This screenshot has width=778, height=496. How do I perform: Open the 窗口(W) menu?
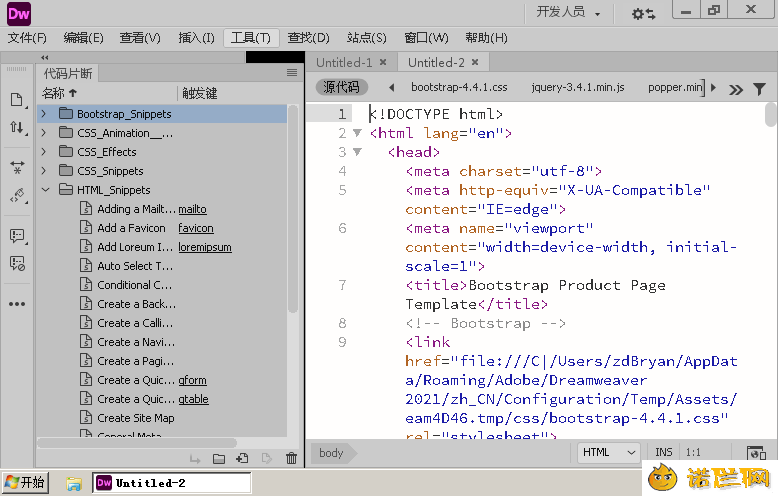(x=426, y=38)
